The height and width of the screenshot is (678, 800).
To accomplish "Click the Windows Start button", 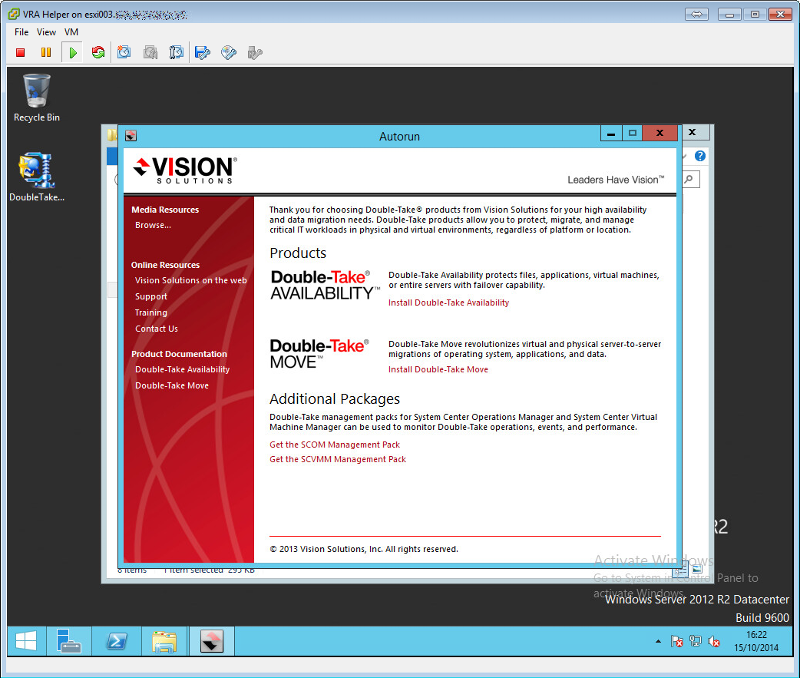I will (26, 641).
